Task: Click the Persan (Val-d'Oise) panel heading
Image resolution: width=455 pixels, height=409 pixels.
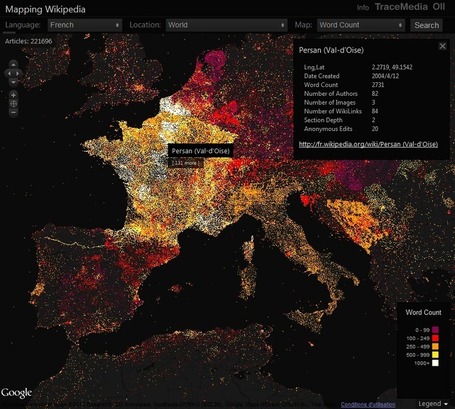Action: click(331, 50)
